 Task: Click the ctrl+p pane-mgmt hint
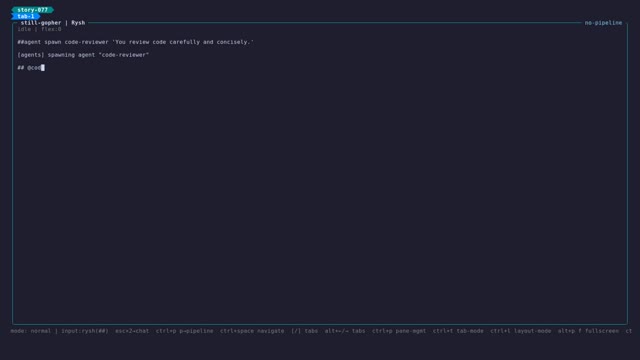click(x=399, y=331)
